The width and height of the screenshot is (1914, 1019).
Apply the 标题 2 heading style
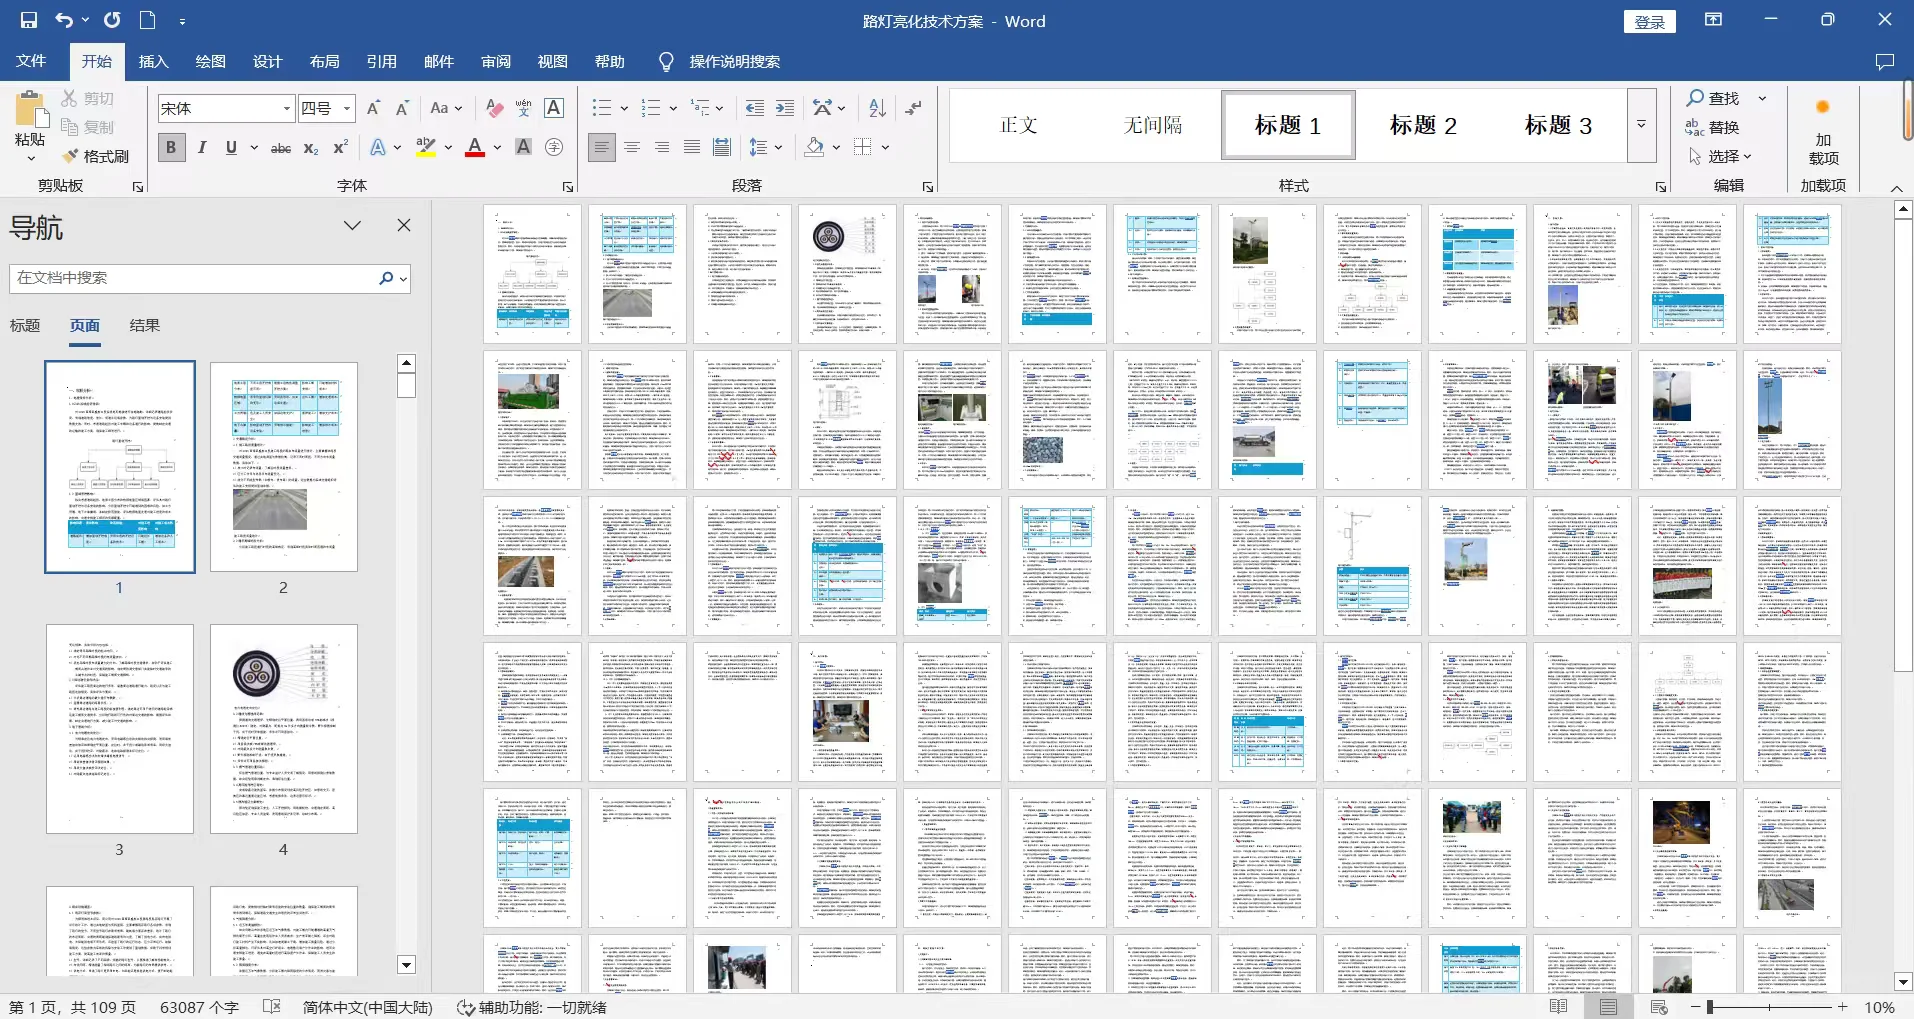coord(1423,125)
